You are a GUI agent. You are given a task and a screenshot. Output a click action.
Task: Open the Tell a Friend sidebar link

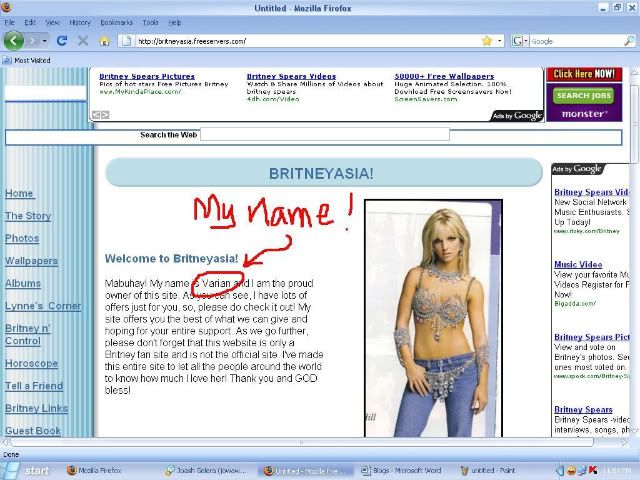tap(34, 386)
